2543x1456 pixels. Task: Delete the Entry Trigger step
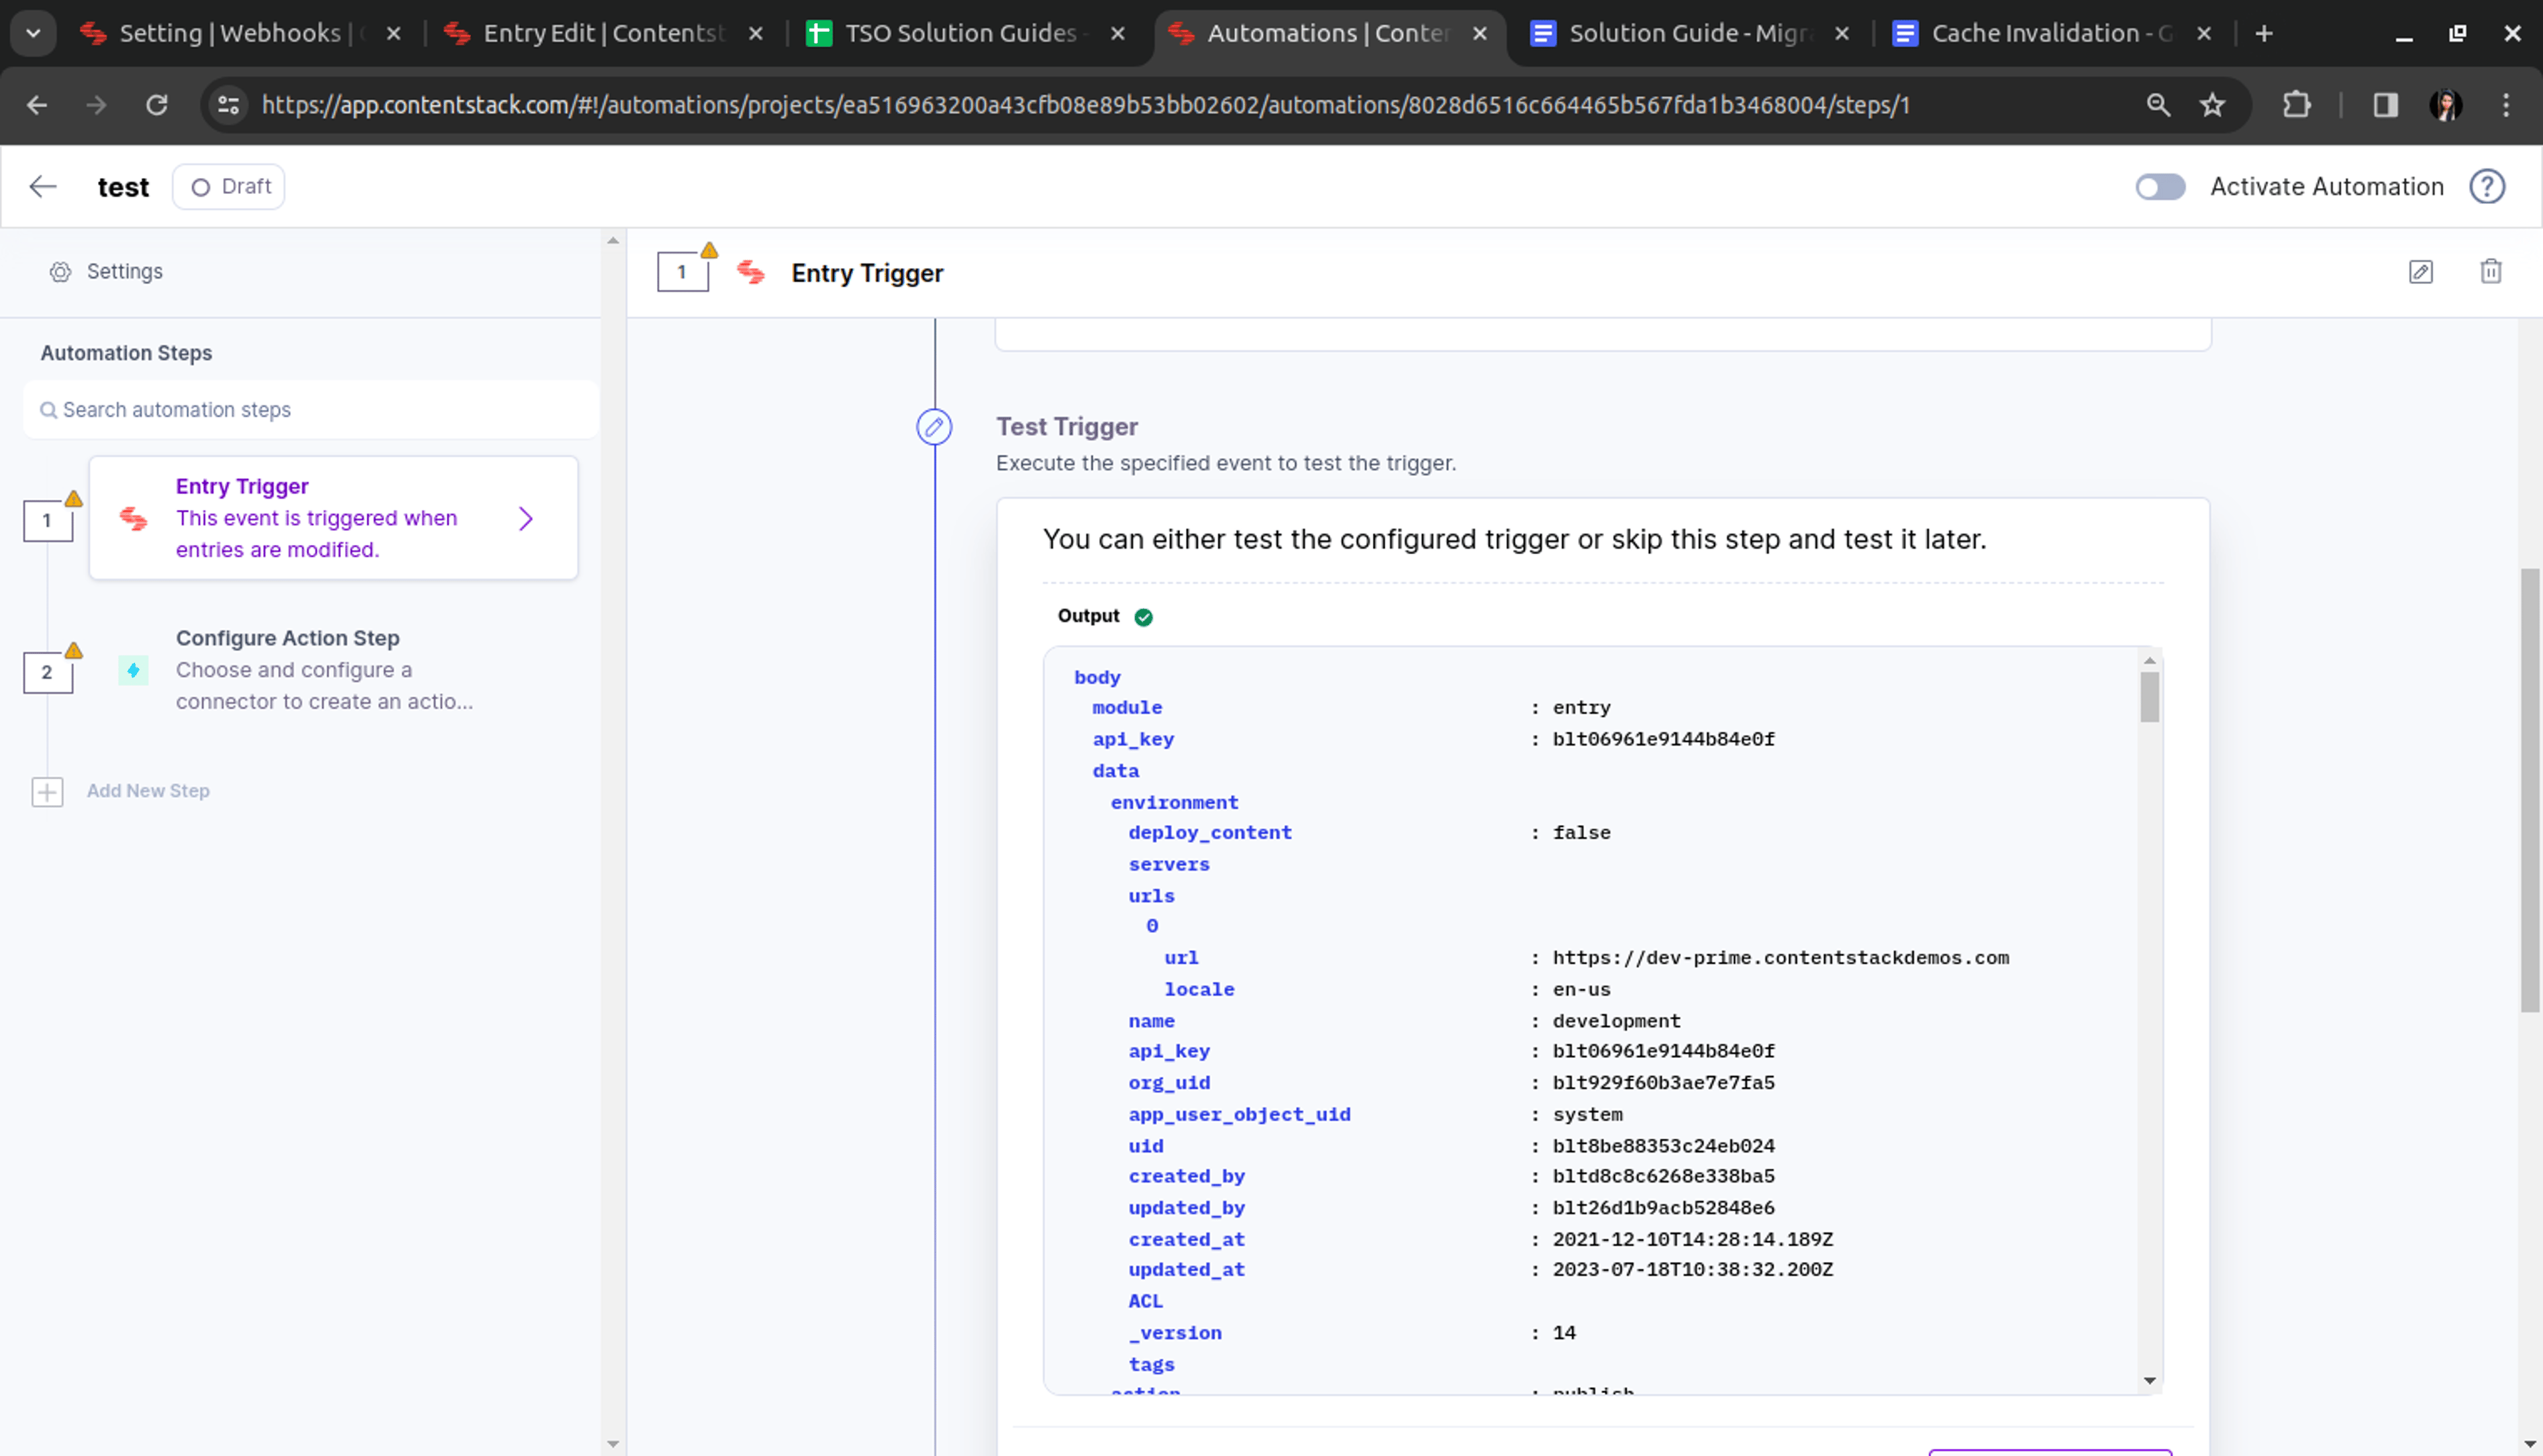tap(2490, 271)
